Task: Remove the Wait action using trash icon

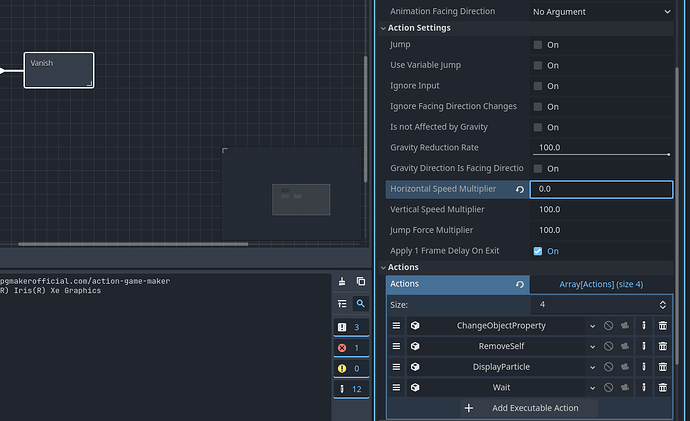Action: coord(662,387)
